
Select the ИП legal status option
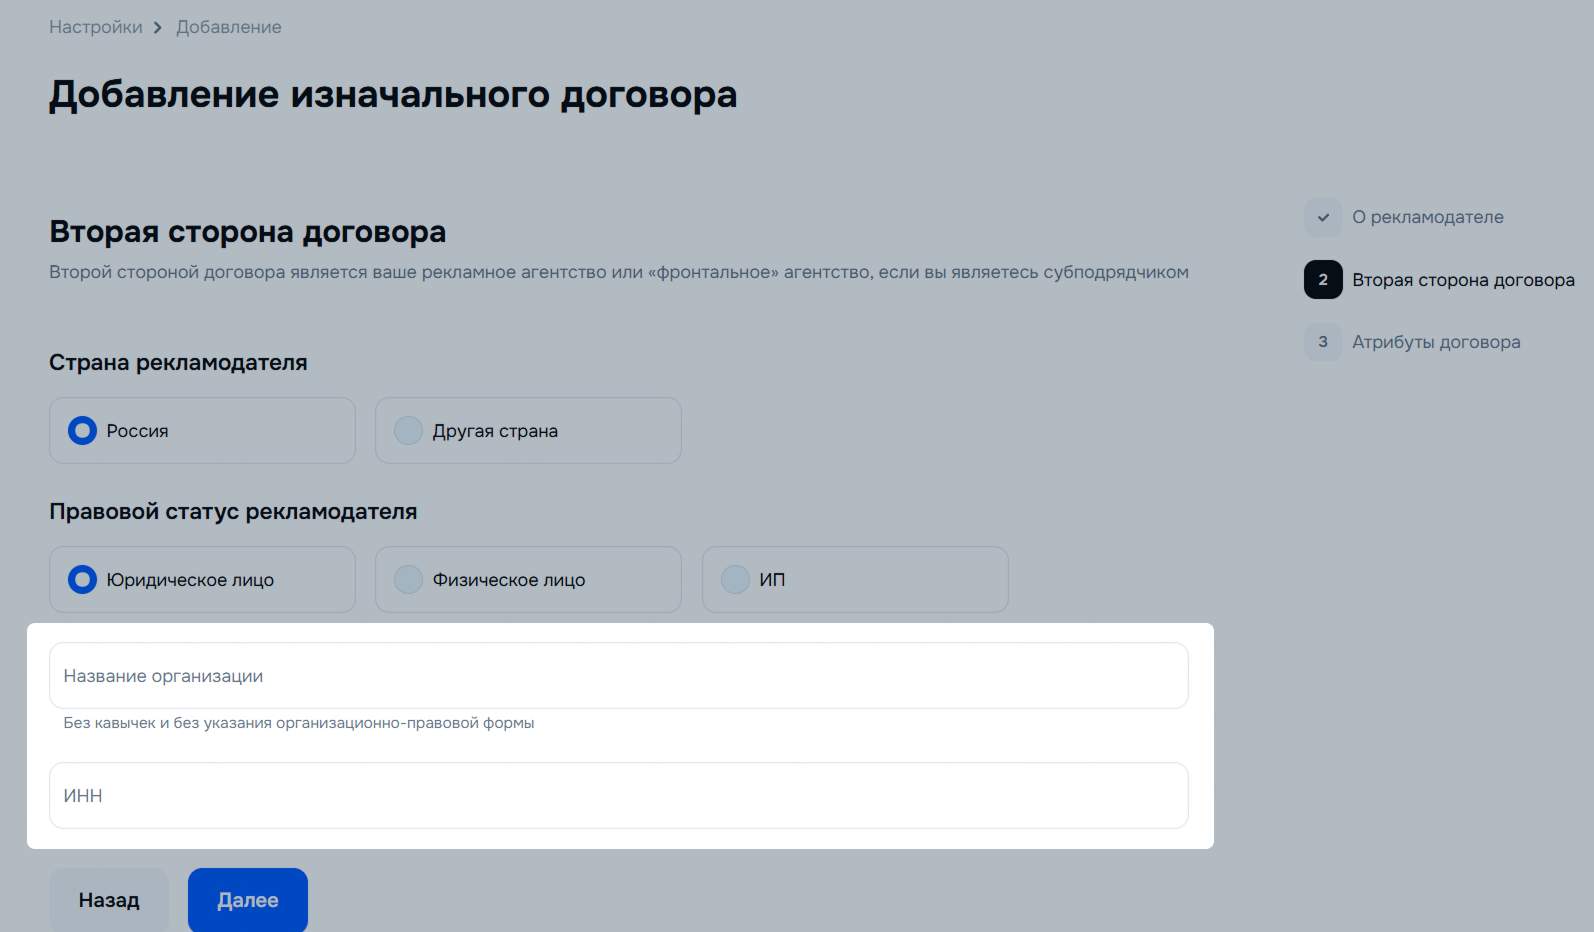click(854, 580)
